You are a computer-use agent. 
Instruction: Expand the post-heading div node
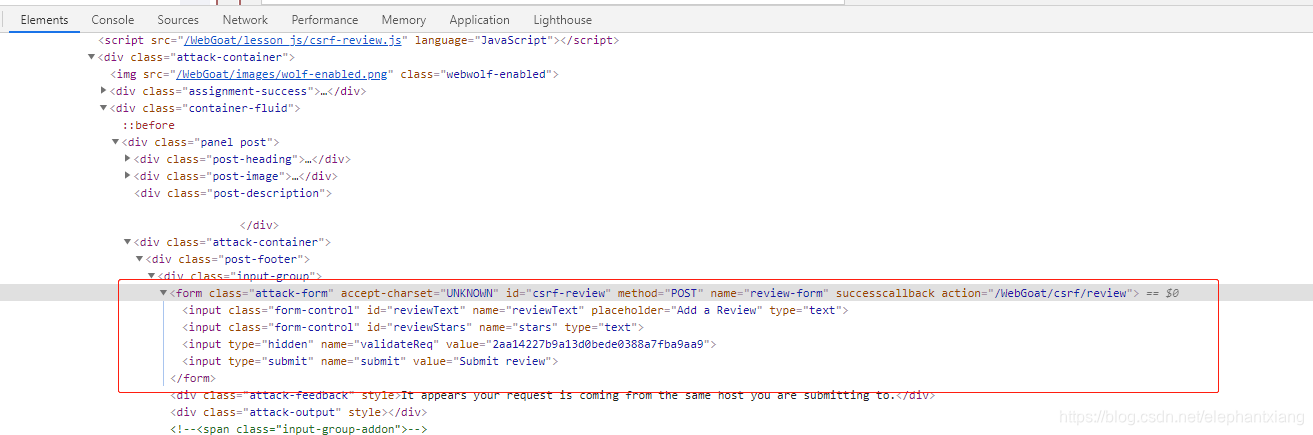[128, 159]
